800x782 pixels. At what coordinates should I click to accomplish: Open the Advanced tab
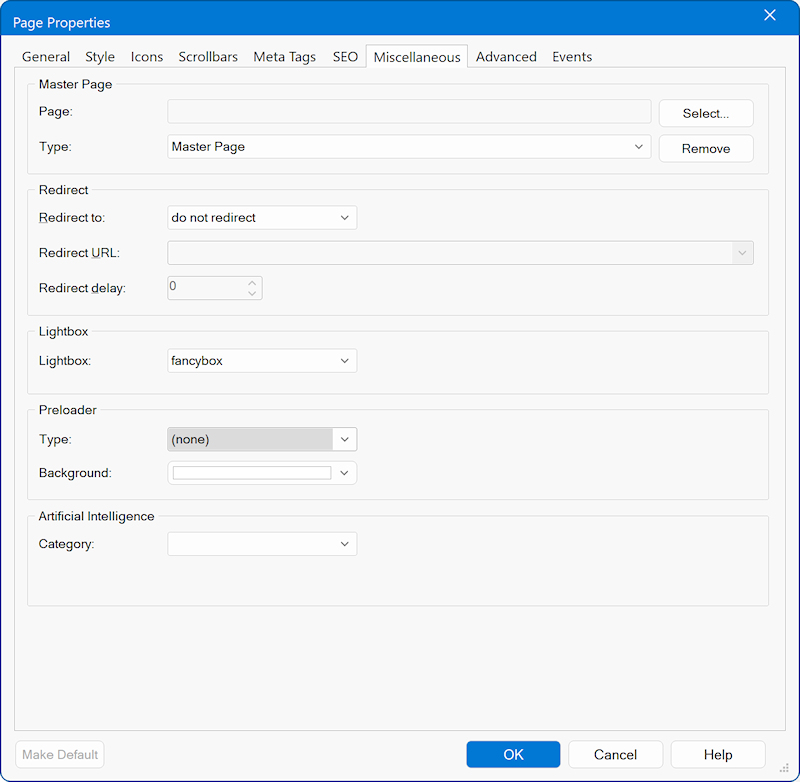pos(506,57)
